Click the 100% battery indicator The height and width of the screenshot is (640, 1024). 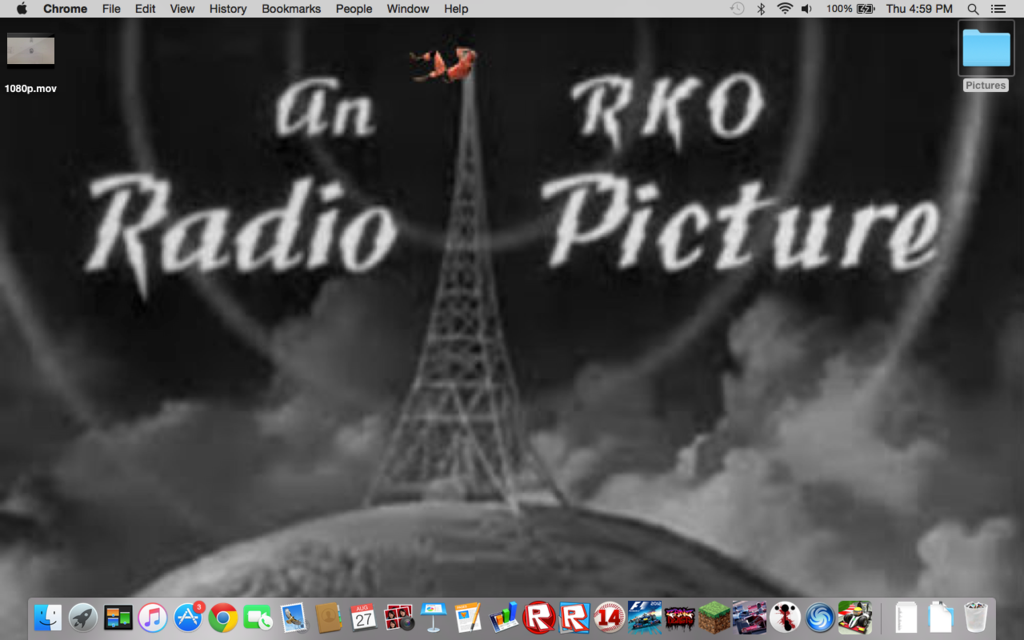pyautogui.click(x=850, y=8)
